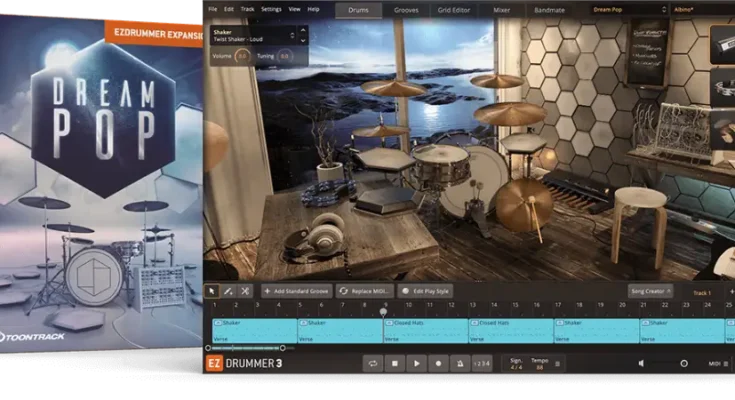Toggle the metronome click

point(460,364)
